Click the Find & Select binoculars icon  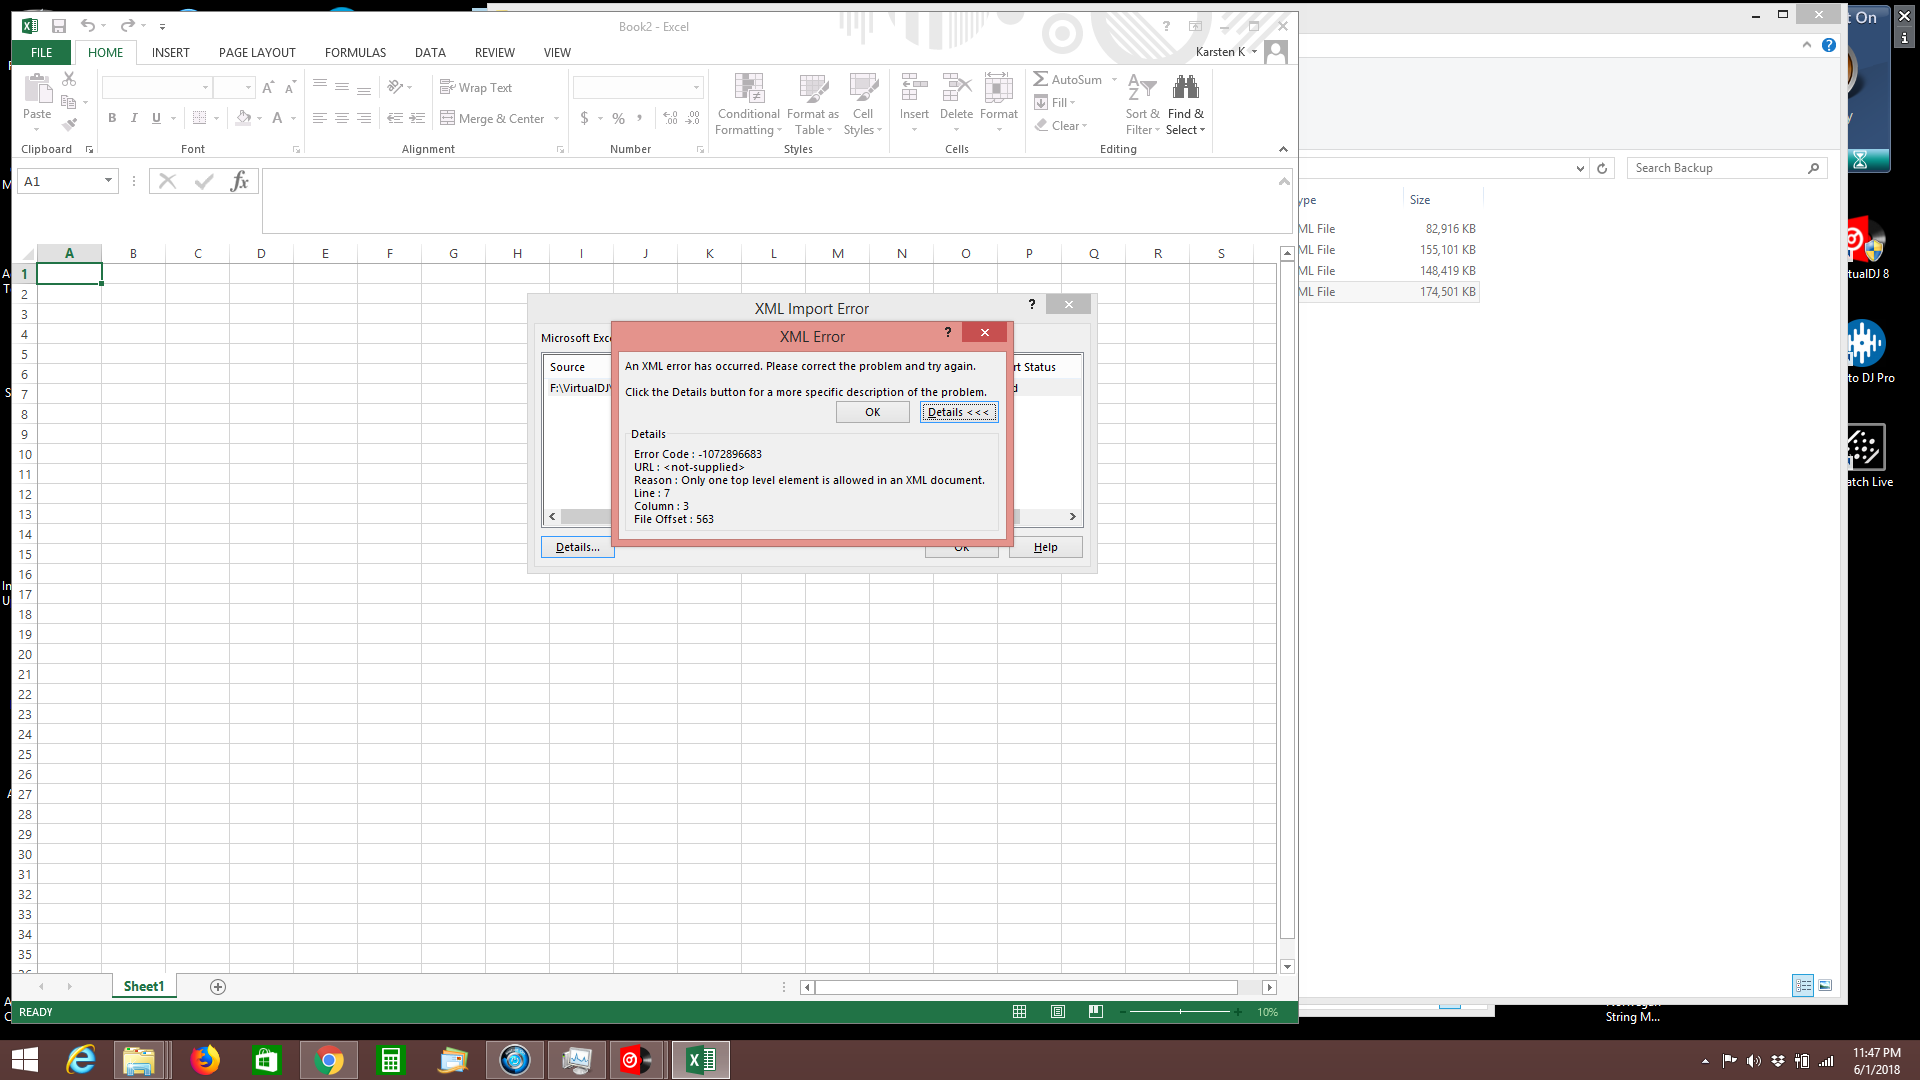point(1185,88)
